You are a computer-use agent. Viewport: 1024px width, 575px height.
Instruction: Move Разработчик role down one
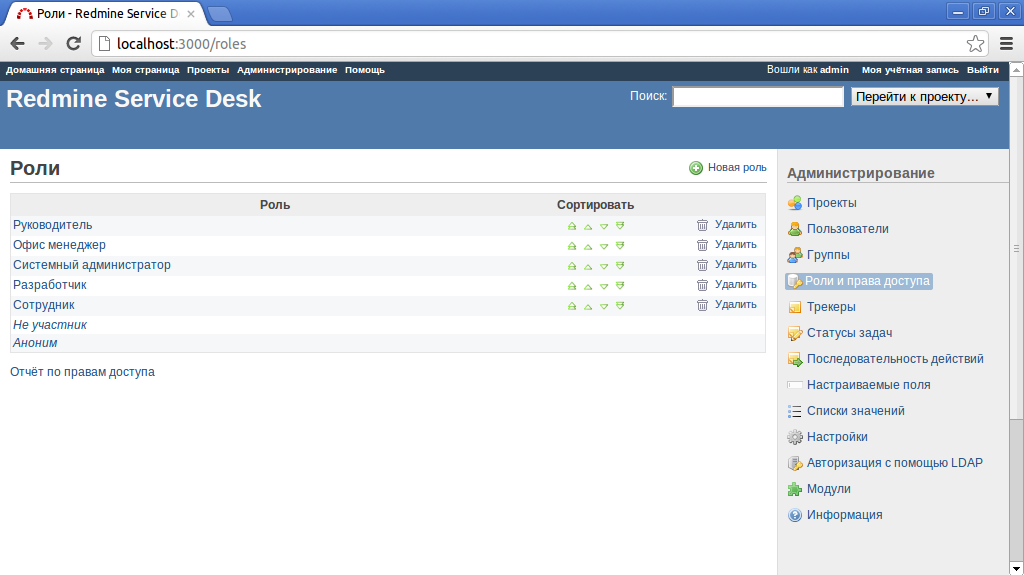point(604,286)
